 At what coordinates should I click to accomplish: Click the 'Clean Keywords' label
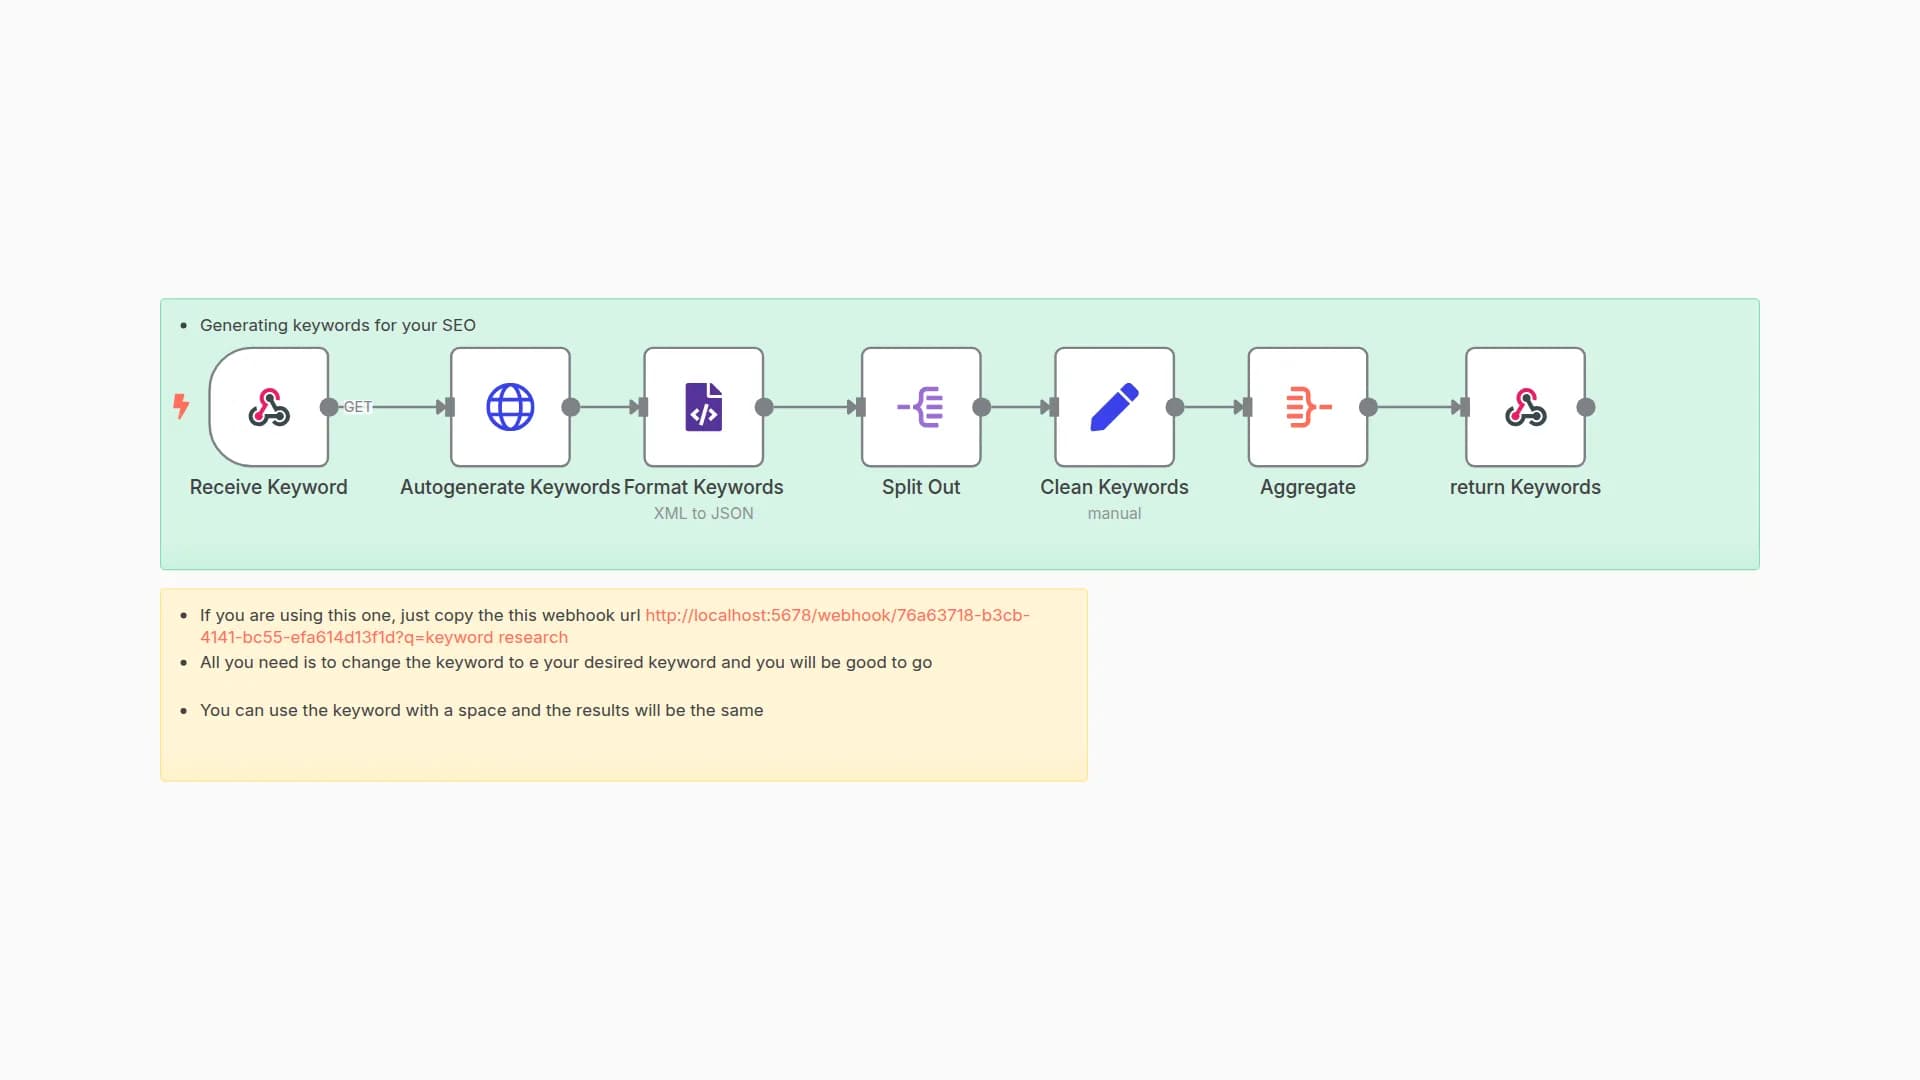(1114, 487)
